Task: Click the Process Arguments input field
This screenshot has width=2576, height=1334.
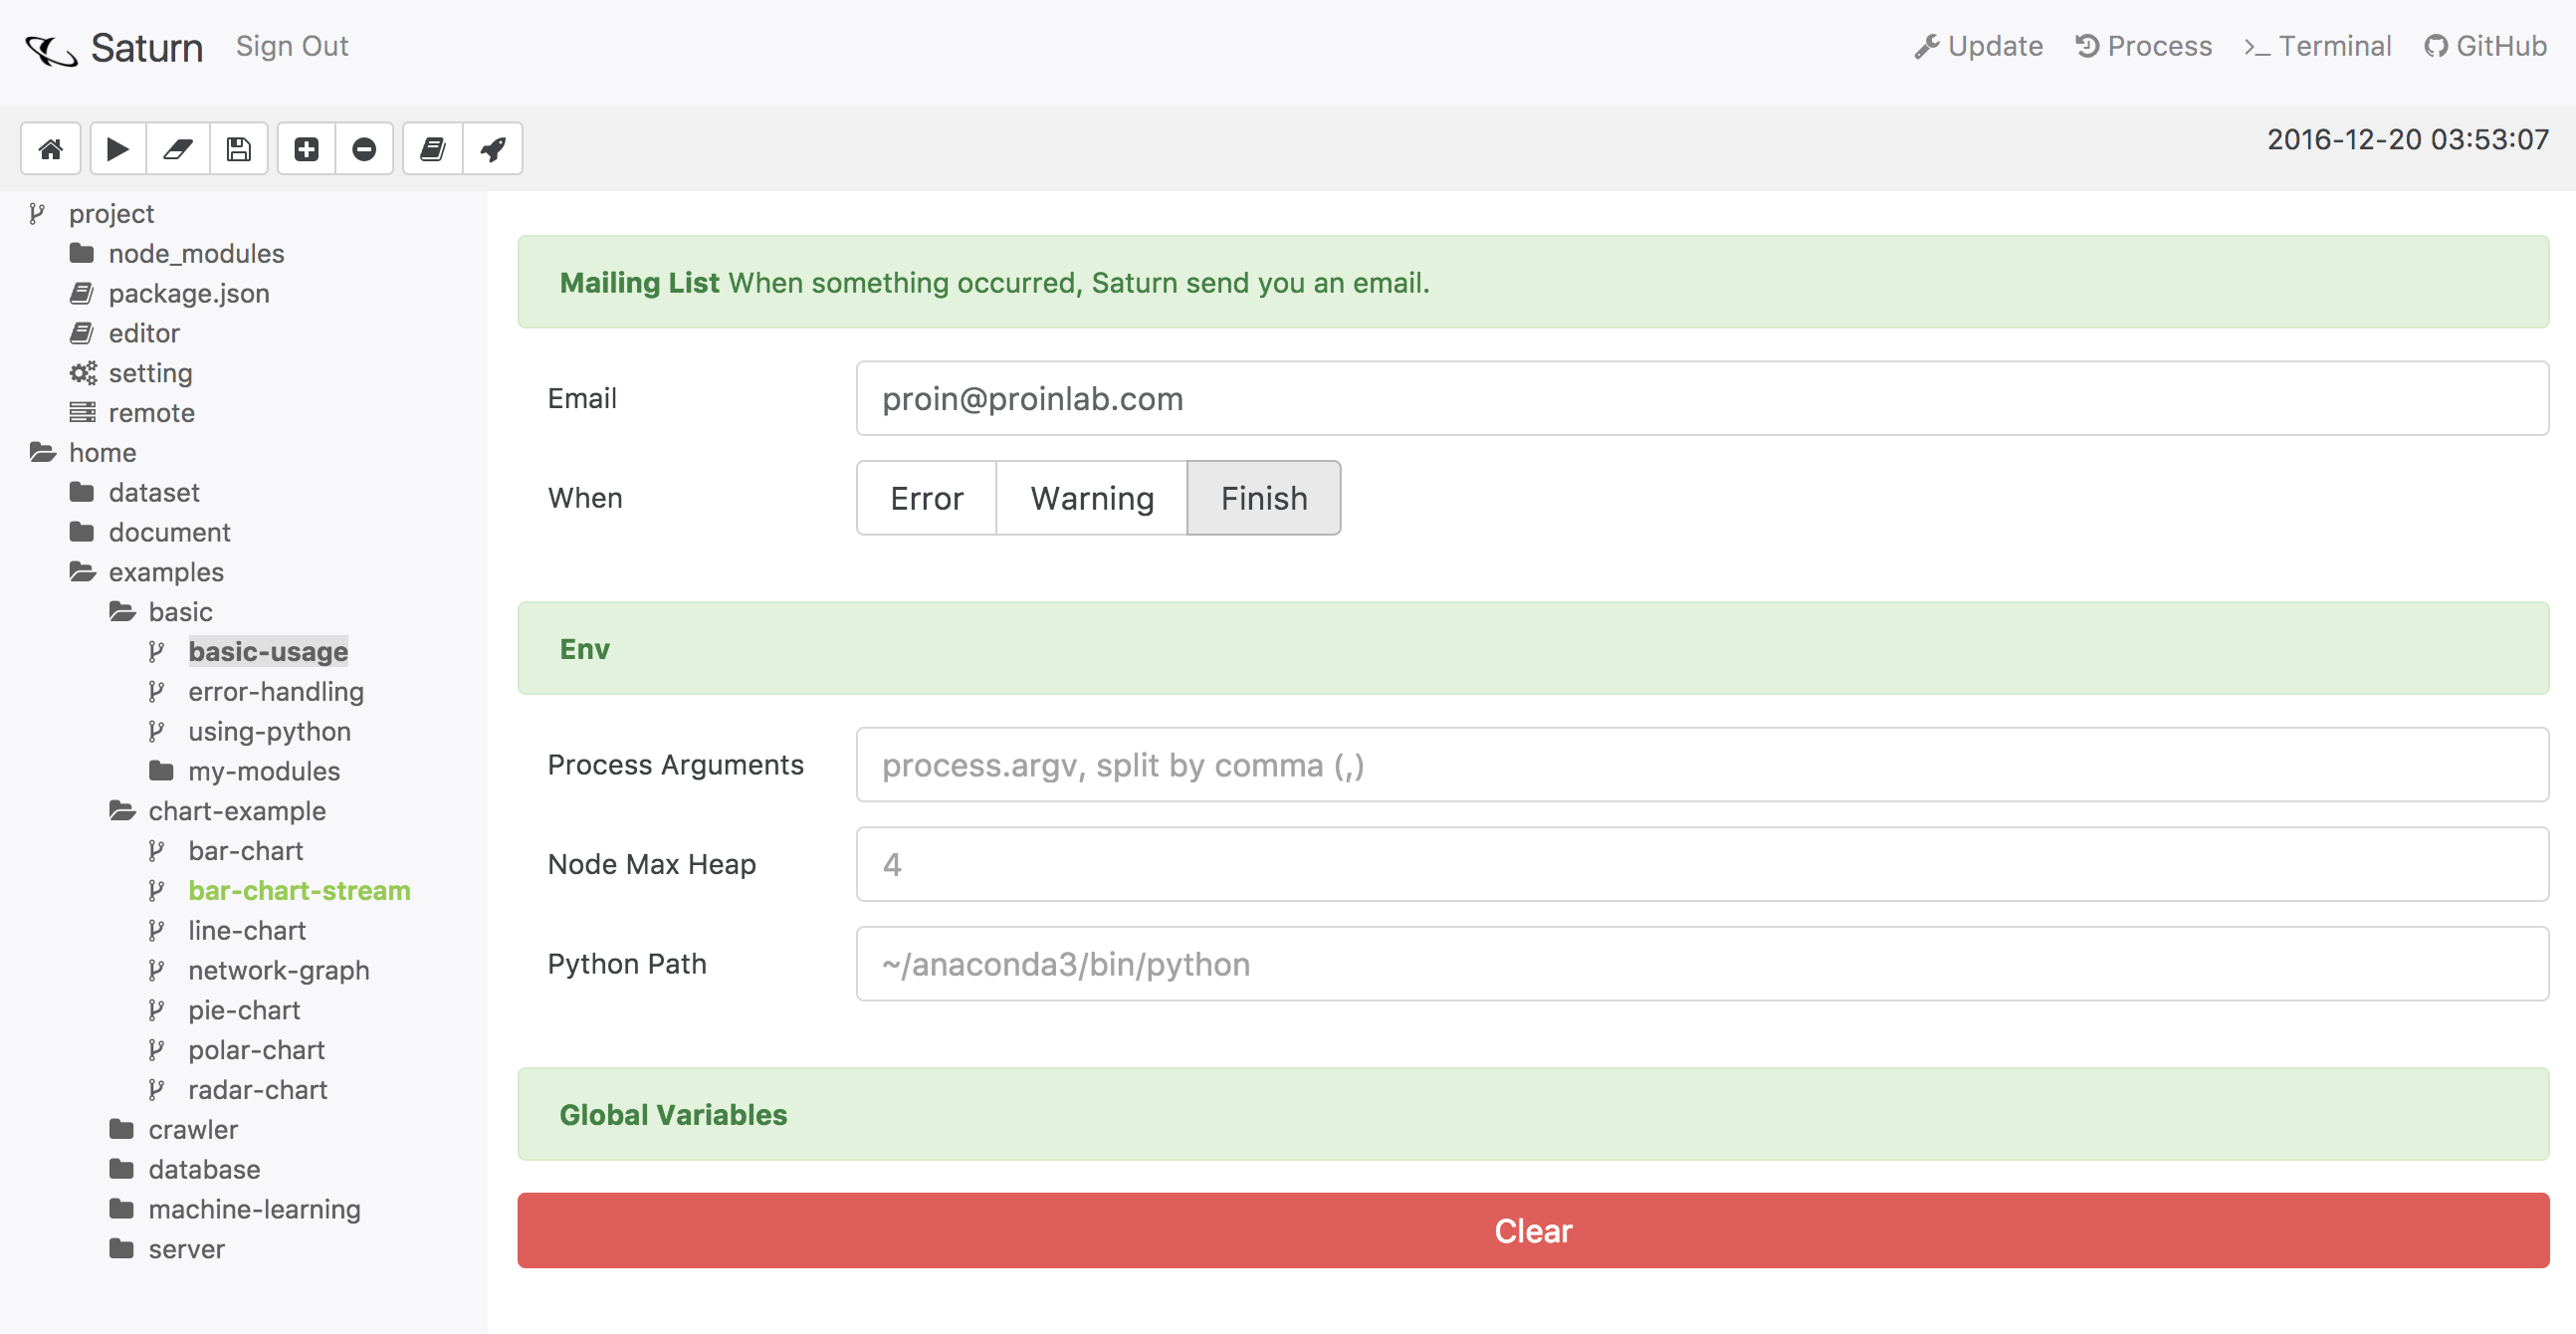Action: pos(1701,765)
